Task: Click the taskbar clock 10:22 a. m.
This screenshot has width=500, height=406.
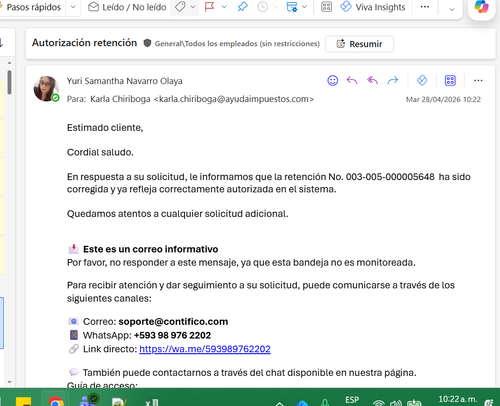Action: click(458, 399)
